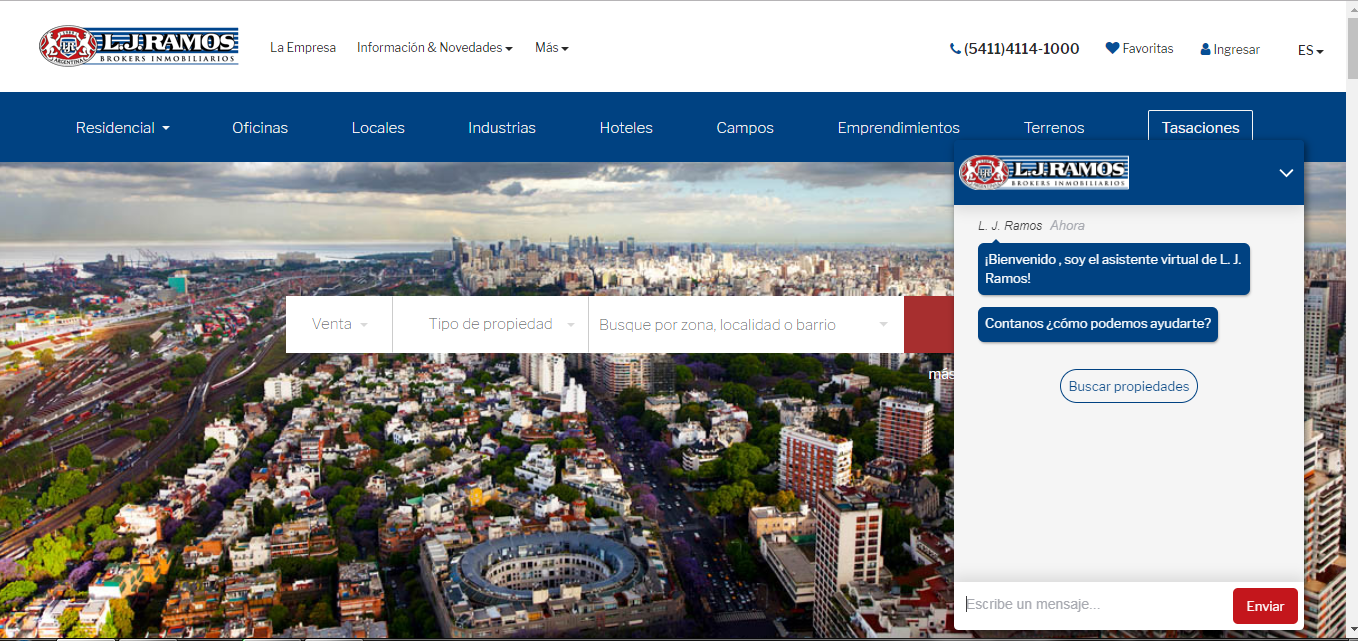Open the ES language selector
The image size is (1358, 641).
pyautogui.click(x=1310, y=50)
